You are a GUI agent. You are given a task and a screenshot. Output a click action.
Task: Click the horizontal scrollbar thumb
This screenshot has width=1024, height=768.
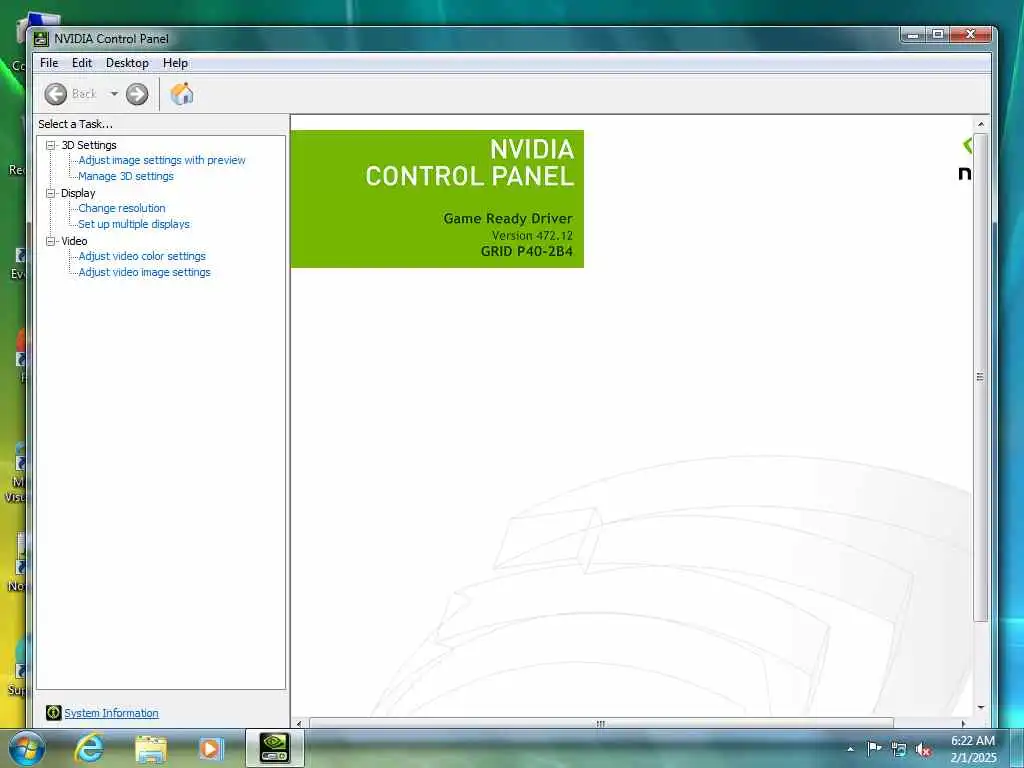[x=601, y=724]
